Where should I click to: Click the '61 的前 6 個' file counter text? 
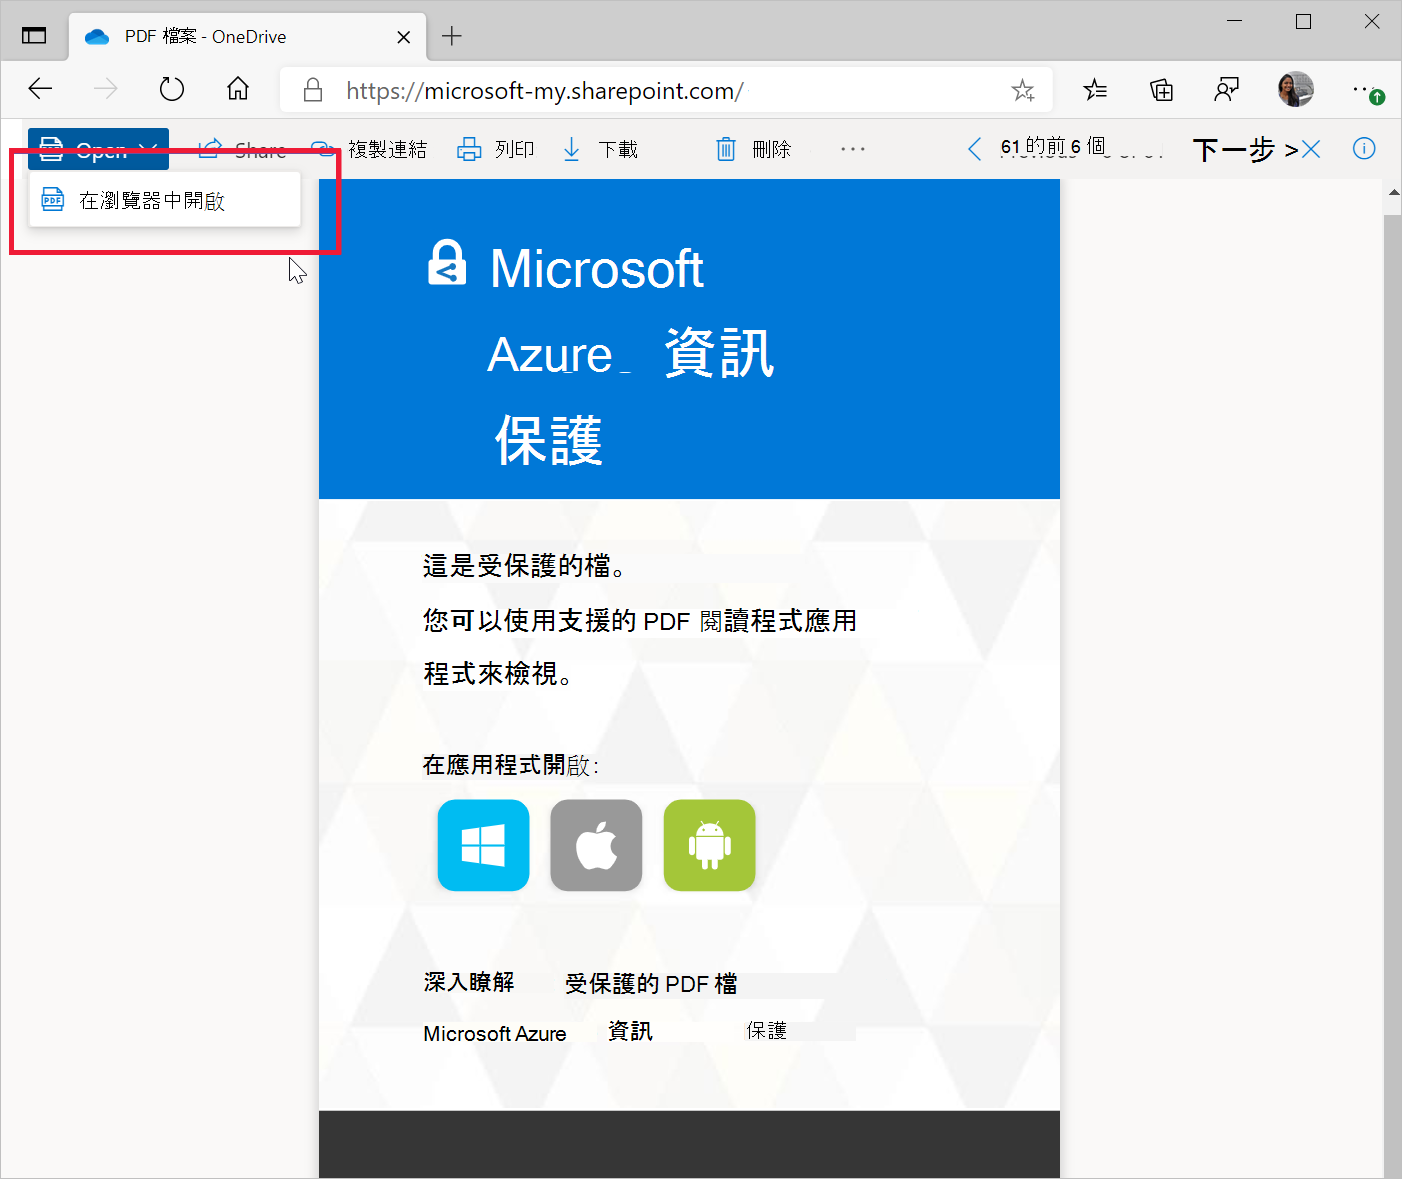tap(1053, 147)
